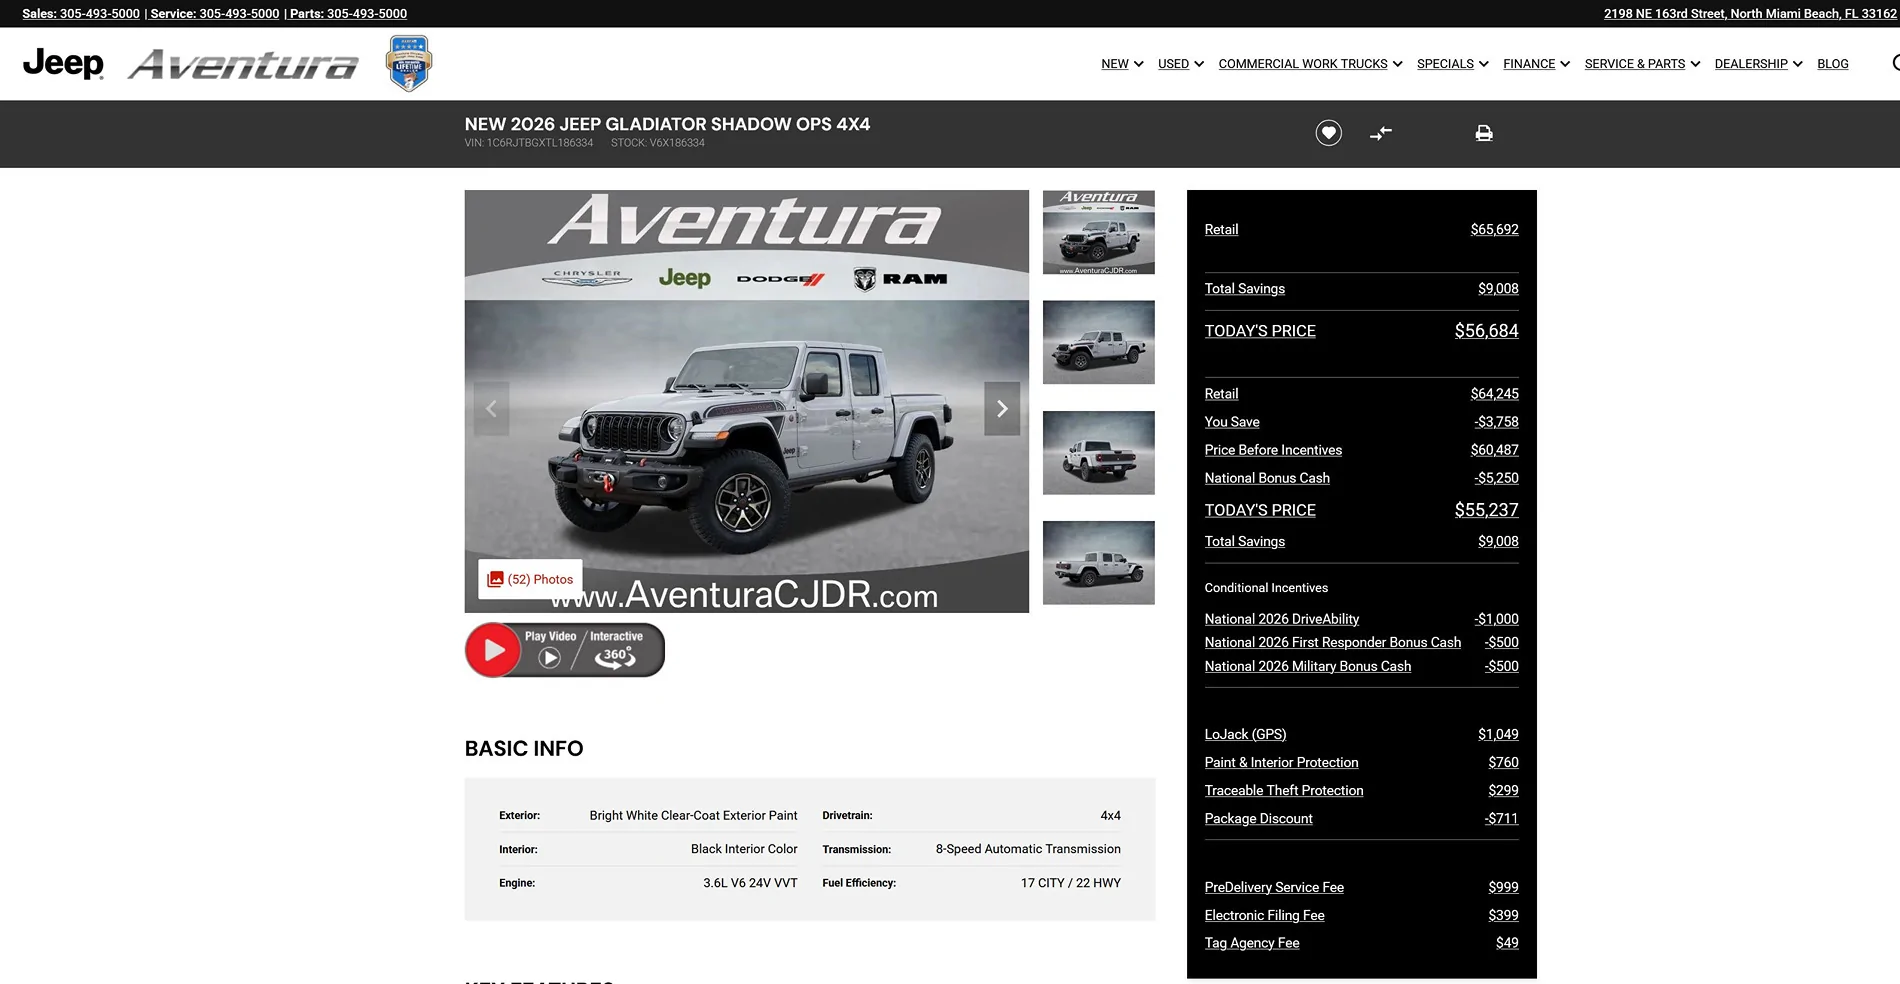This screenshot has width=1900, height=984.
Task: Click the Tag Agency Fee item
Action: coord(1361,943)
